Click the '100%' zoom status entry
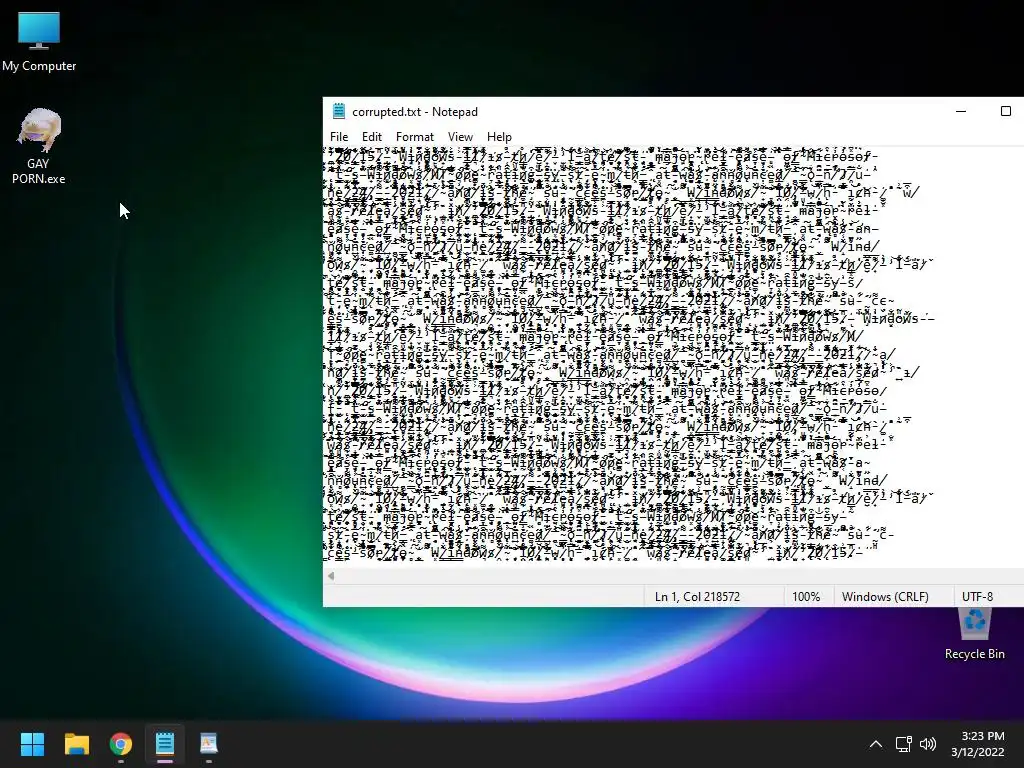The image size is (1024, 768). (x=806, y=596)
